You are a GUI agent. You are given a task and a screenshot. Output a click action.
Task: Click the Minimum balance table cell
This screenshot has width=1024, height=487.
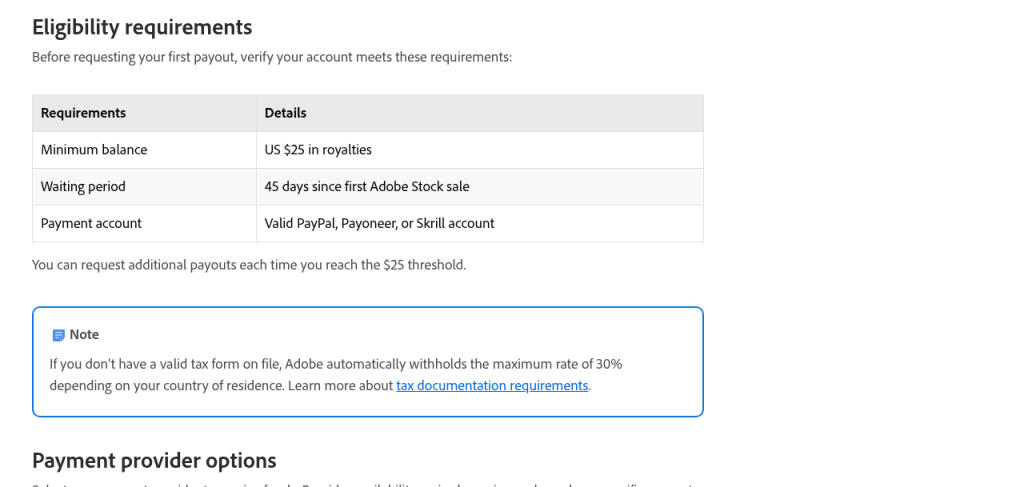click(144, 150)
